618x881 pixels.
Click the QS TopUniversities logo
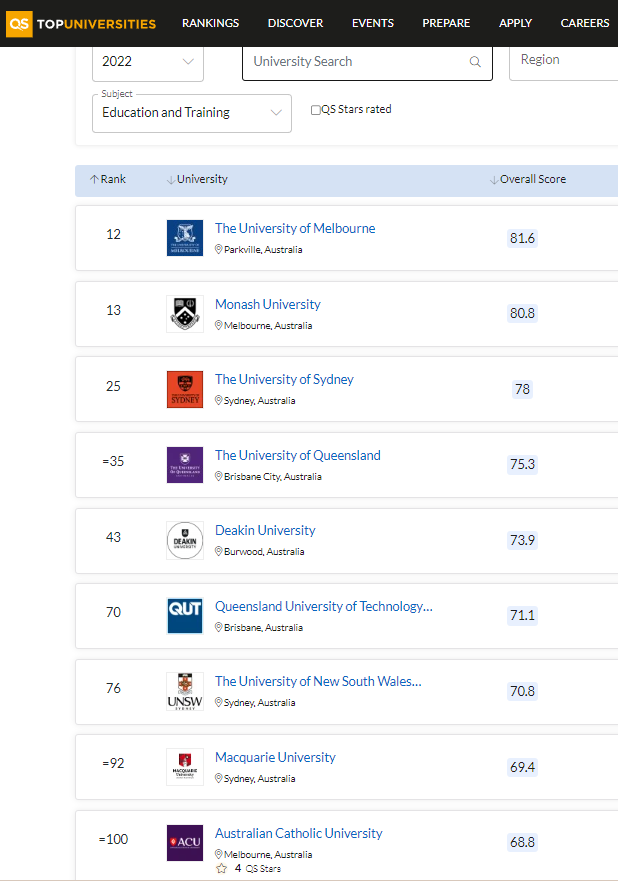[81, 24]
